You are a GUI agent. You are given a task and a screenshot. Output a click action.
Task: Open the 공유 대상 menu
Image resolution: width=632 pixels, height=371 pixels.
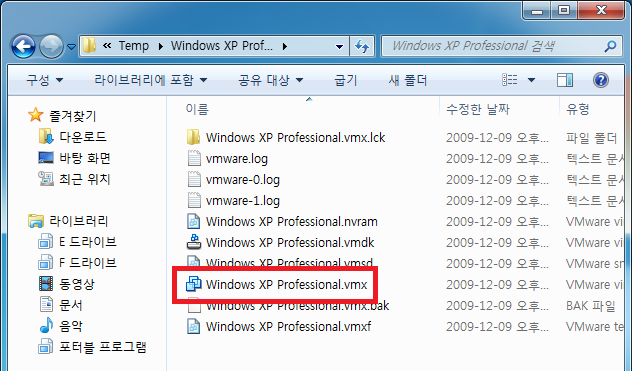point(270,80)
